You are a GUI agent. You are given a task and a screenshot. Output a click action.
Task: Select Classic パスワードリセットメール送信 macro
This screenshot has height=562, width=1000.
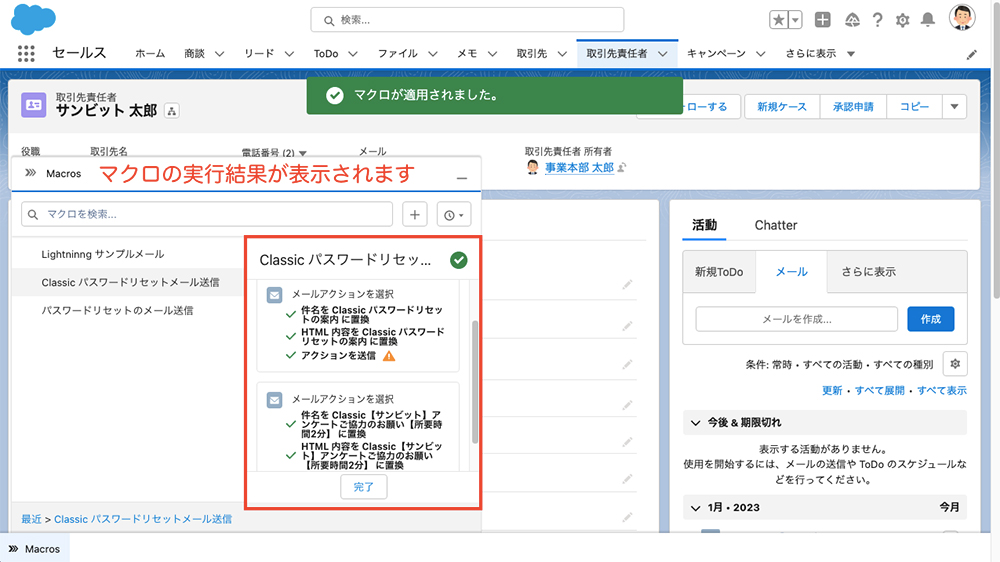point(130,282)
